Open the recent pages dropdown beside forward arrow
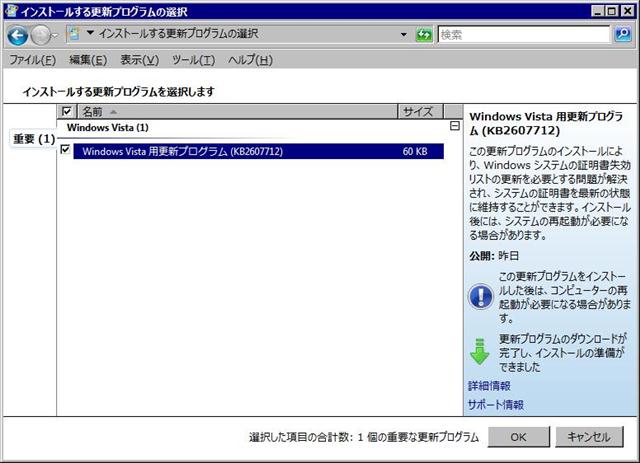640x463 pixels. pos(56,36)
